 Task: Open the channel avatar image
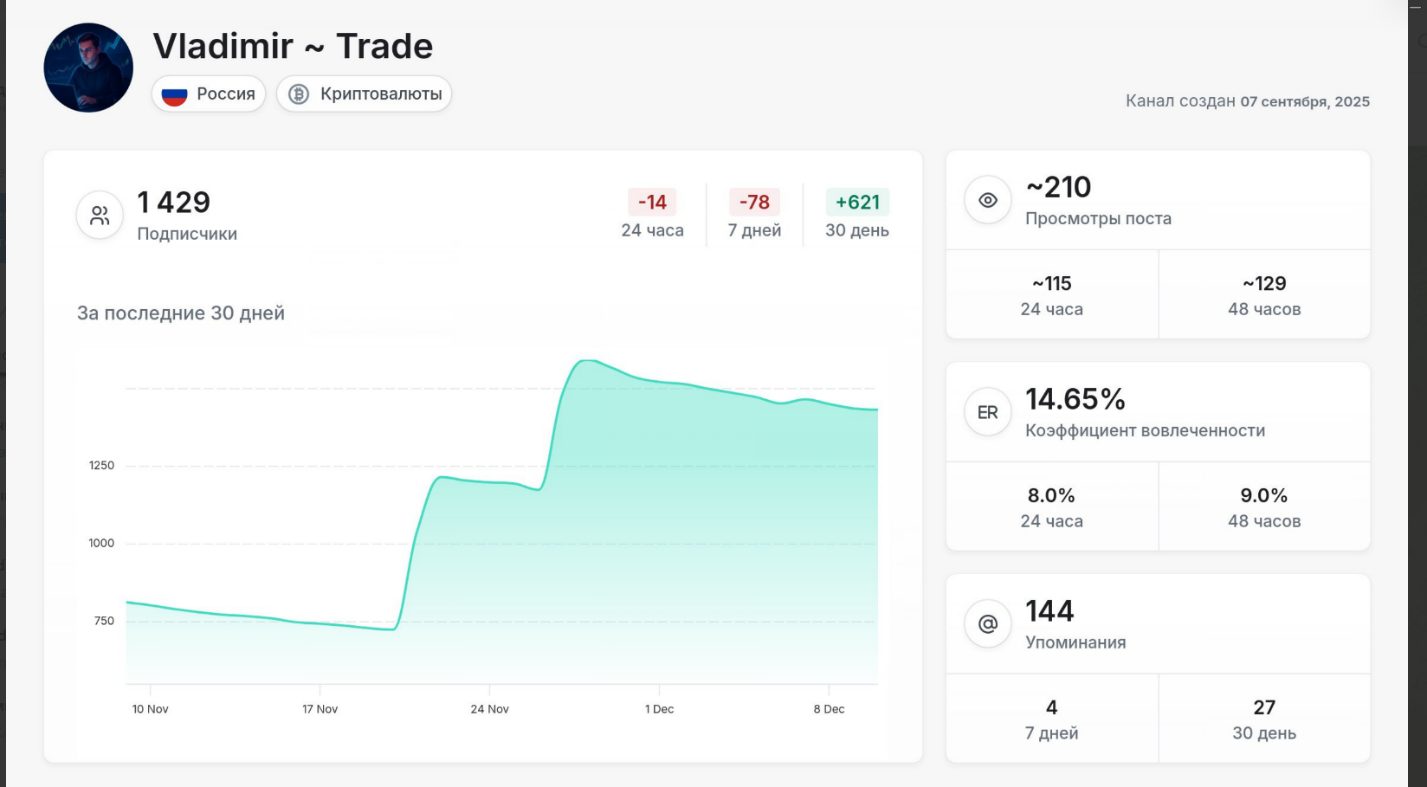tap(87, 67)
